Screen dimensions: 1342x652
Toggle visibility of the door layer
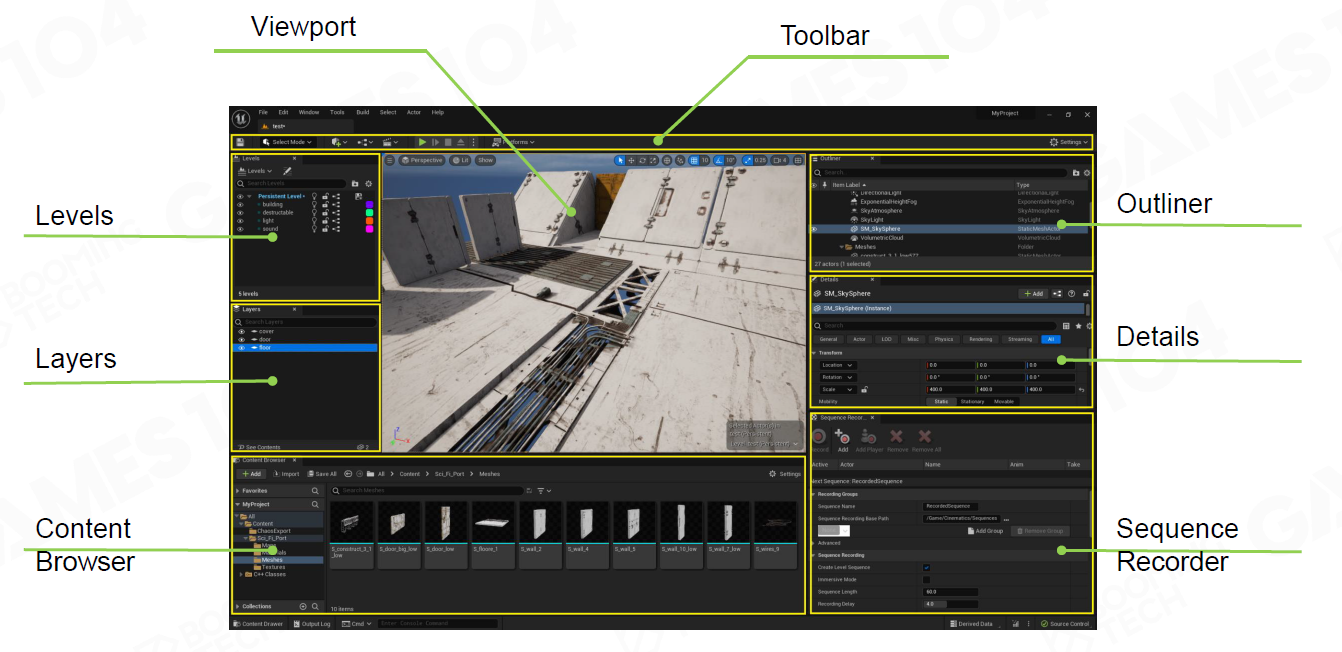click(x=241, y=339)
